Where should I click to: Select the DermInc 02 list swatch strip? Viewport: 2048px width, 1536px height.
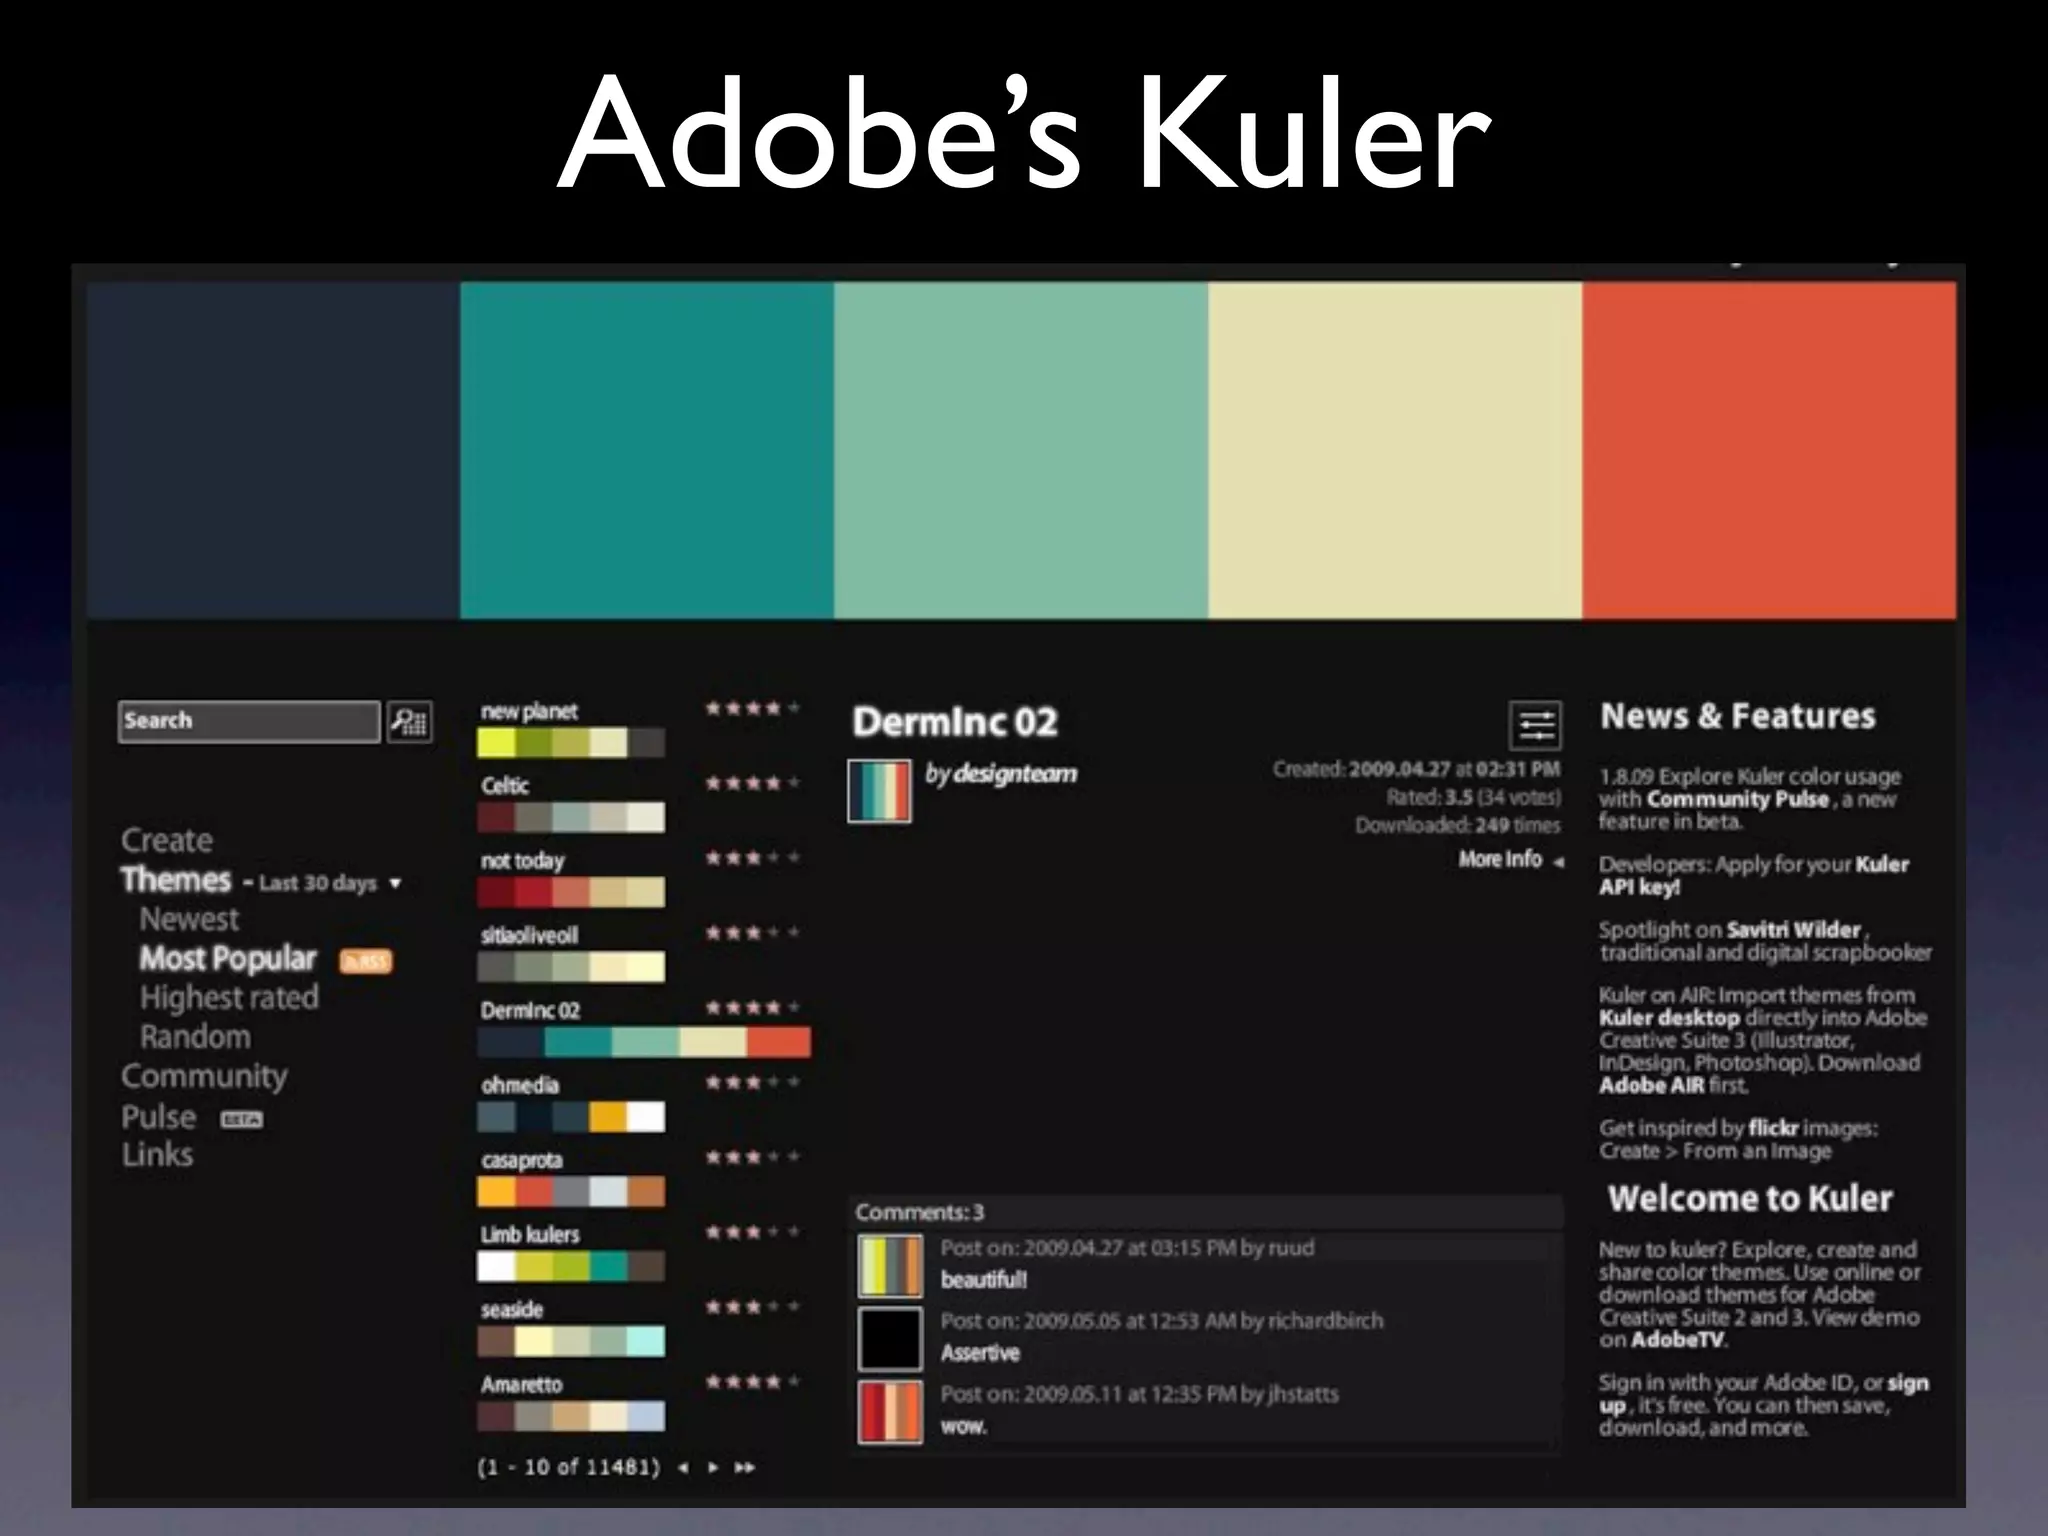644,1042
